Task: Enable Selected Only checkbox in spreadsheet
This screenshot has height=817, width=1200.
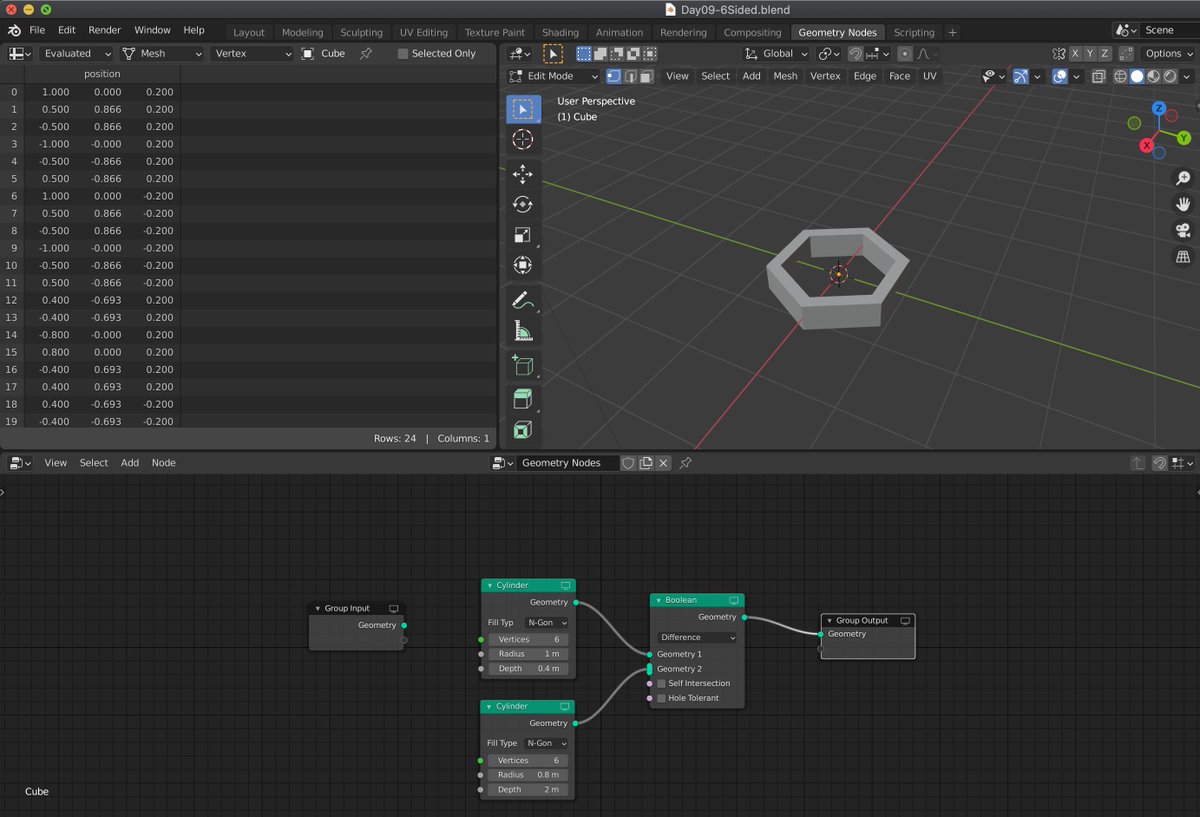Action: coord(403,54)
